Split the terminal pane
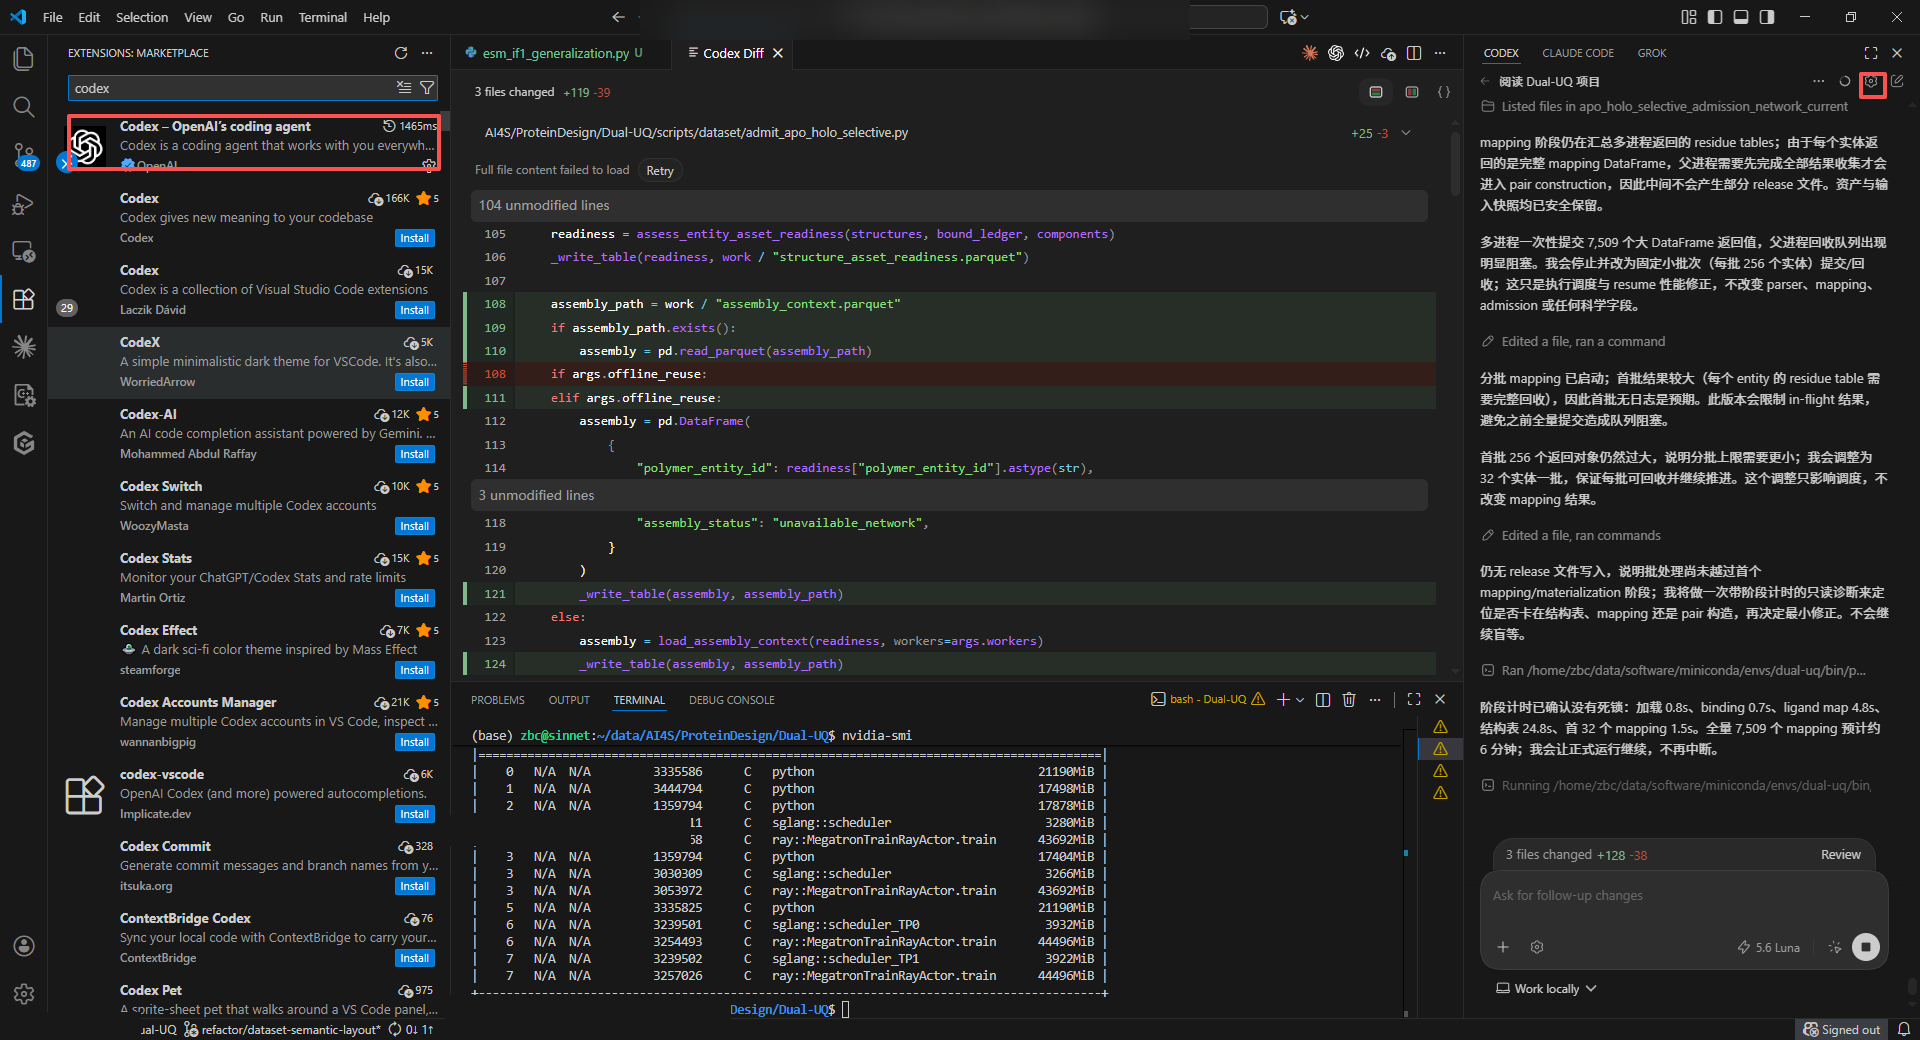 1323,700
